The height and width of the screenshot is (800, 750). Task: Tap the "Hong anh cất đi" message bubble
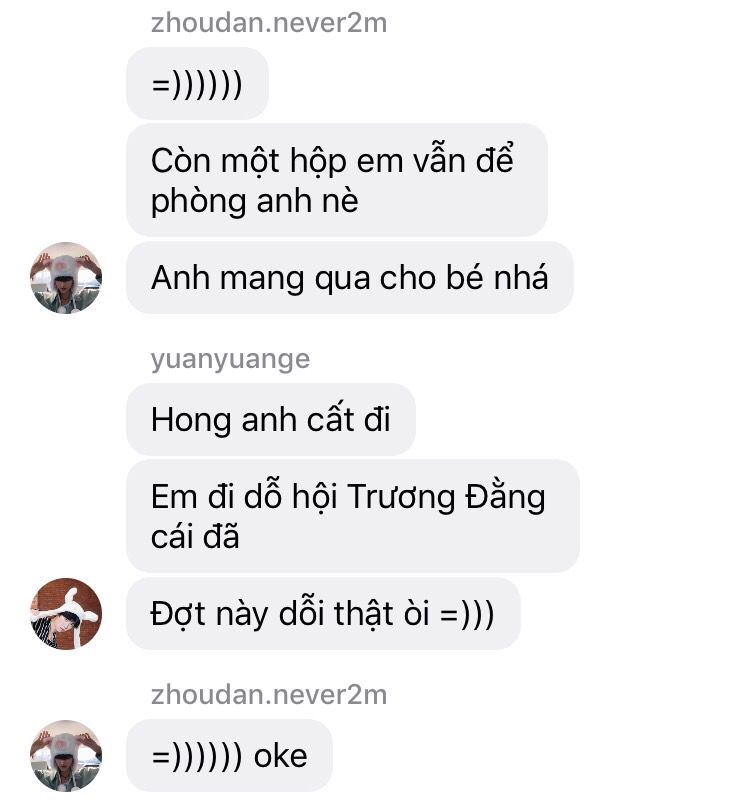point(271,419)
